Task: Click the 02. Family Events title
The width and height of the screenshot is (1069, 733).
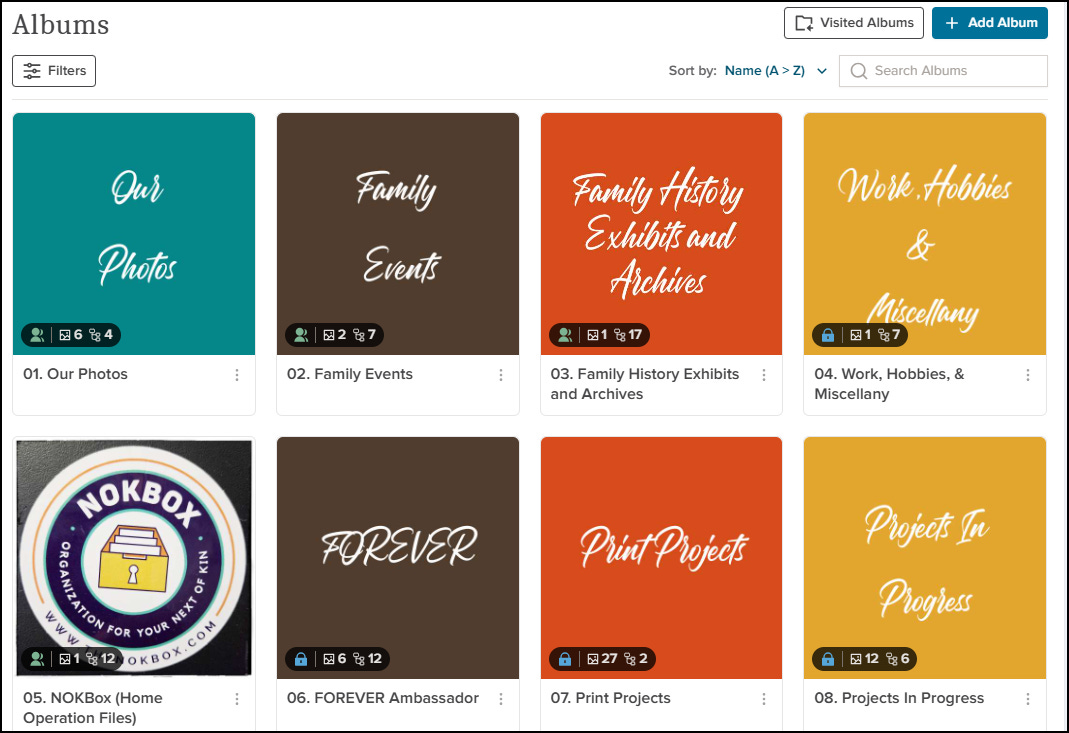Action: [x=350, y=374]
